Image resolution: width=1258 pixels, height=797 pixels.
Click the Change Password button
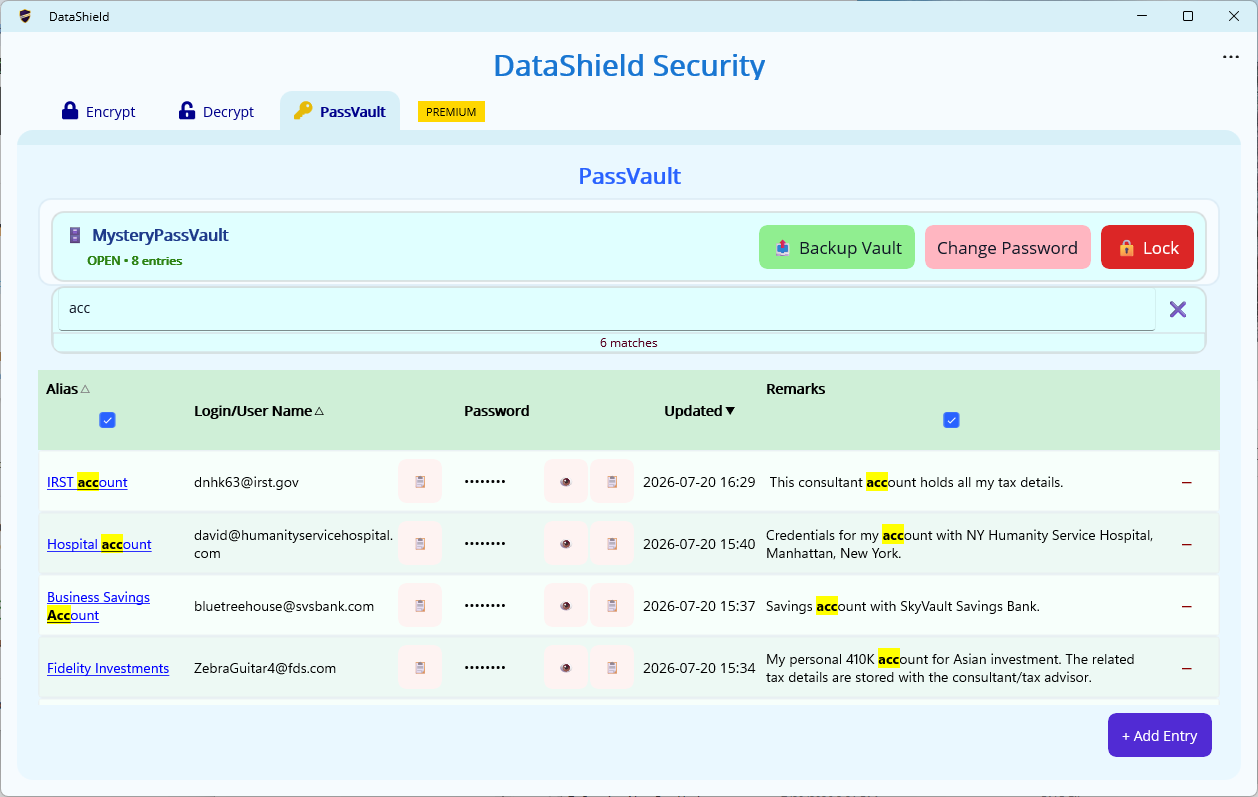coord(1007,247)
